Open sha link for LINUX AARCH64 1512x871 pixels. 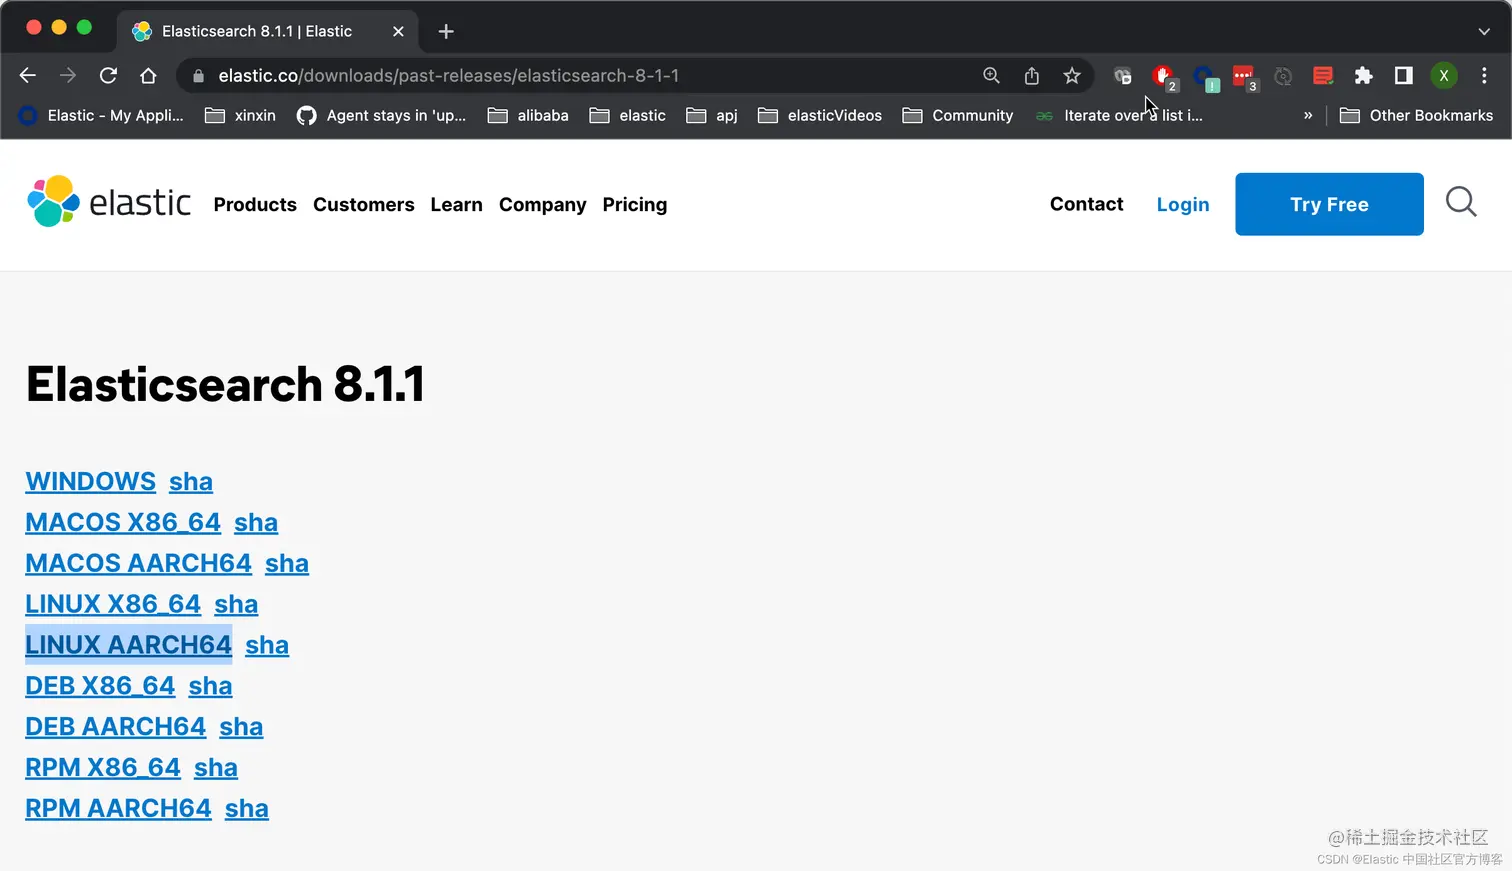coord(267,645)
